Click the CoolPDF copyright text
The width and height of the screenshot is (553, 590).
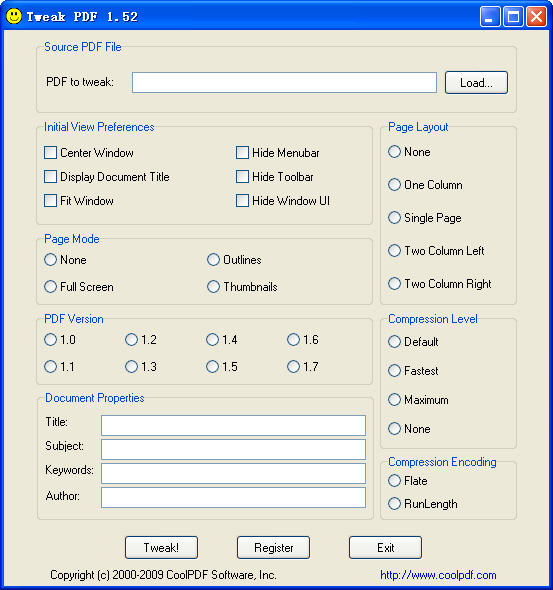163,575
